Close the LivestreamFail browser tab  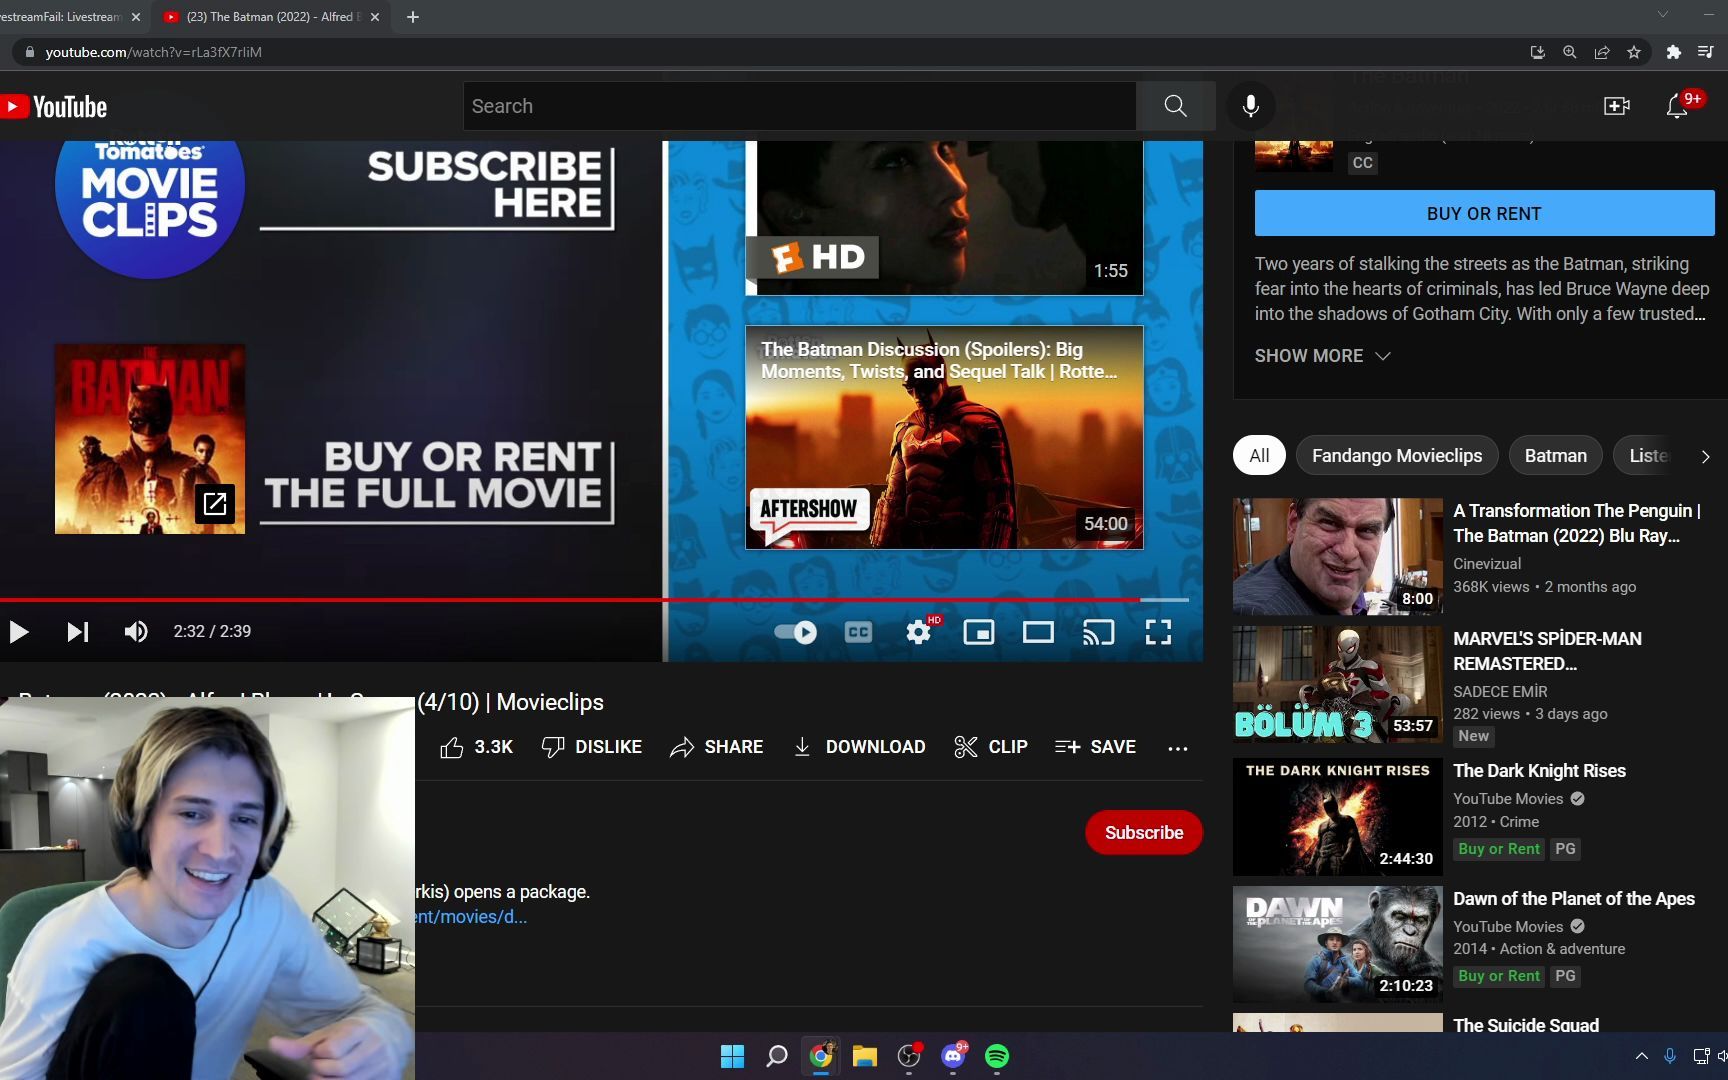136,17
